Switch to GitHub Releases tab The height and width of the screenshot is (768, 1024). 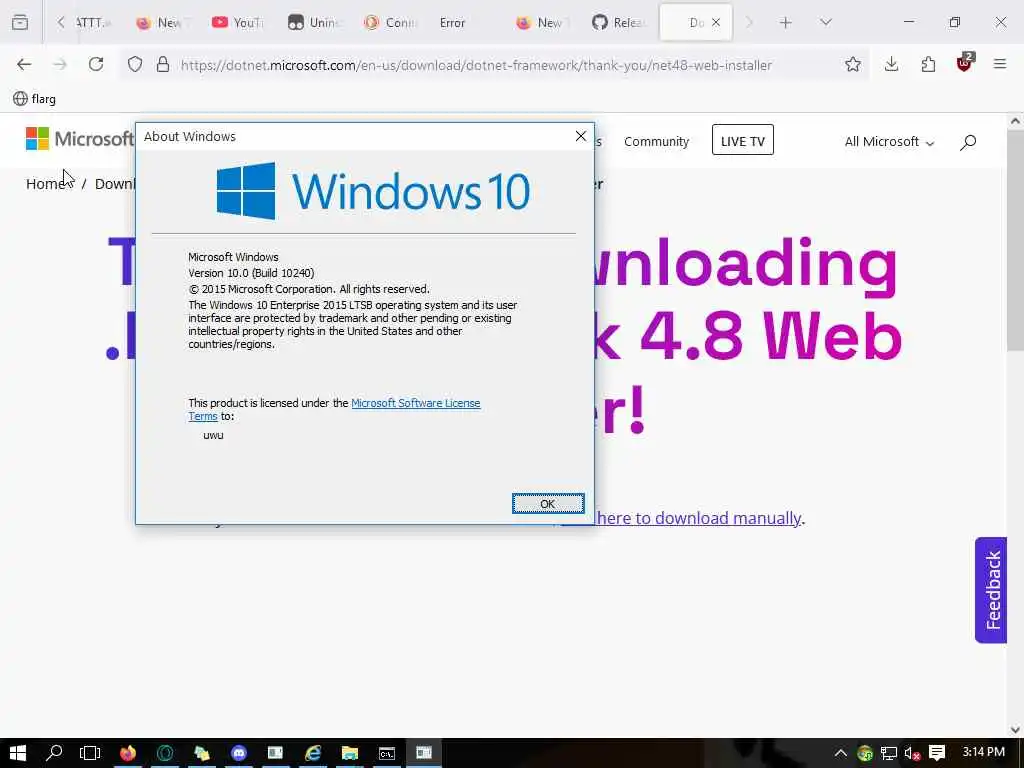click(618, 23)
